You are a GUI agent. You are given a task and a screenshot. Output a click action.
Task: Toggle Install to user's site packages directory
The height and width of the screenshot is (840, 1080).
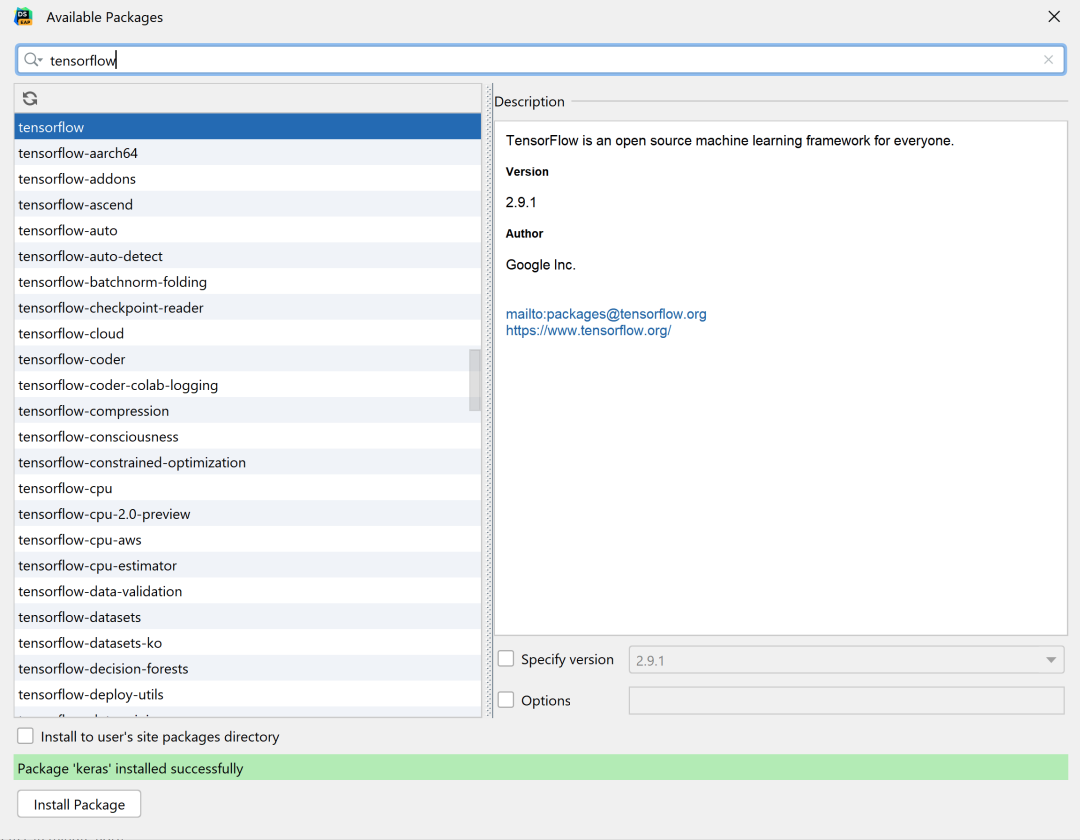(x=25, y=736)
